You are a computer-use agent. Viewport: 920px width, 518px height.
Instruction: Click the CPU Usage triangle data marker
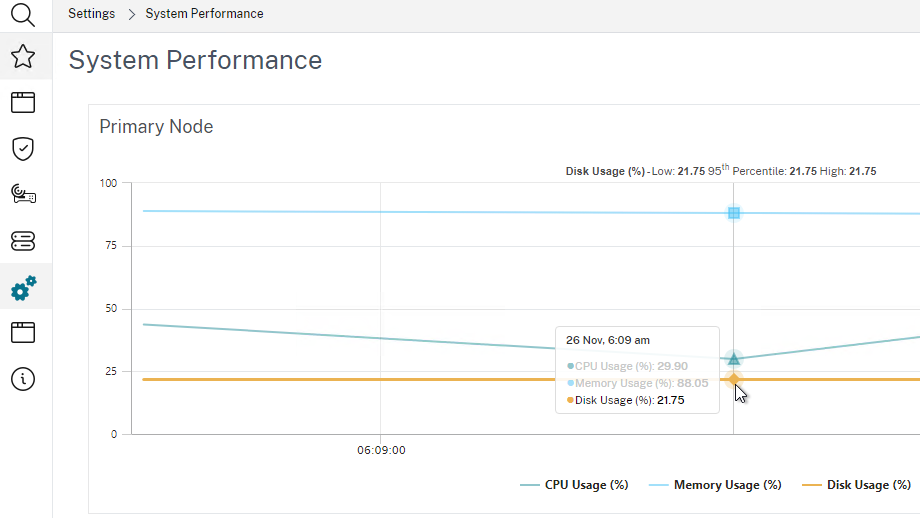click(x=734, y=358)
